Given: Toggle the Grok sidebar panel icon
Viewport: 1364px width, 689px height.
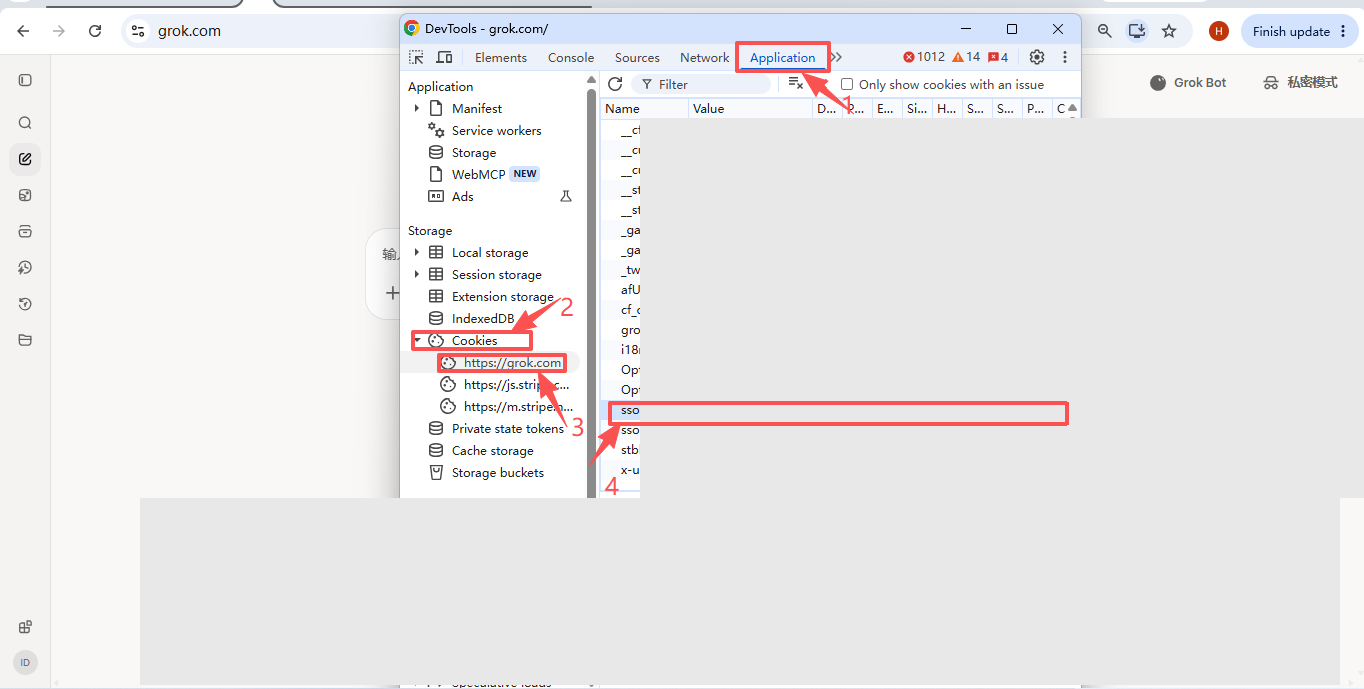Looking at the screenshot, I should click(x=25, y=80).
